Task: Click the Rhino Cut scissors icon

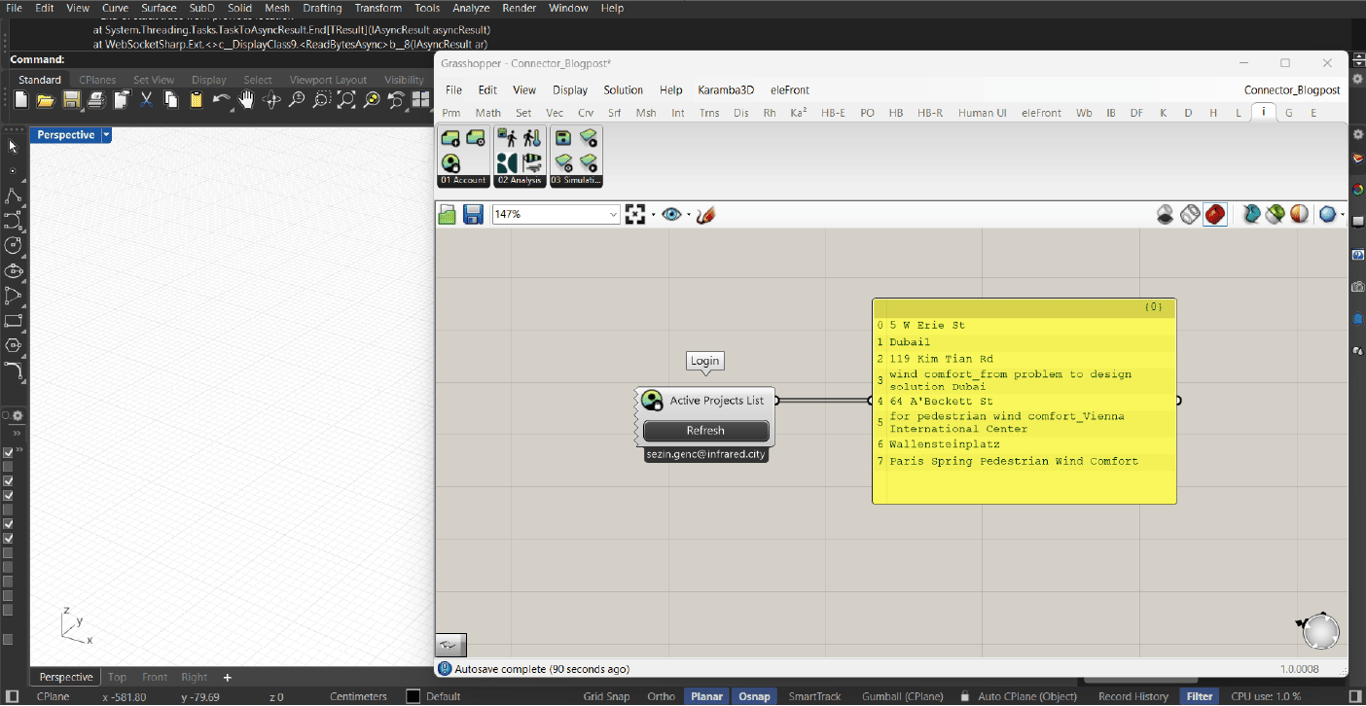Action: (x=146, y=100)
